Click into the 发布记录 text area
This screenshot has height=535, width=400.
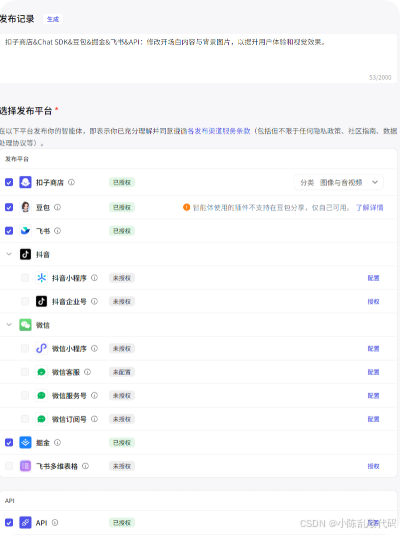199,58
